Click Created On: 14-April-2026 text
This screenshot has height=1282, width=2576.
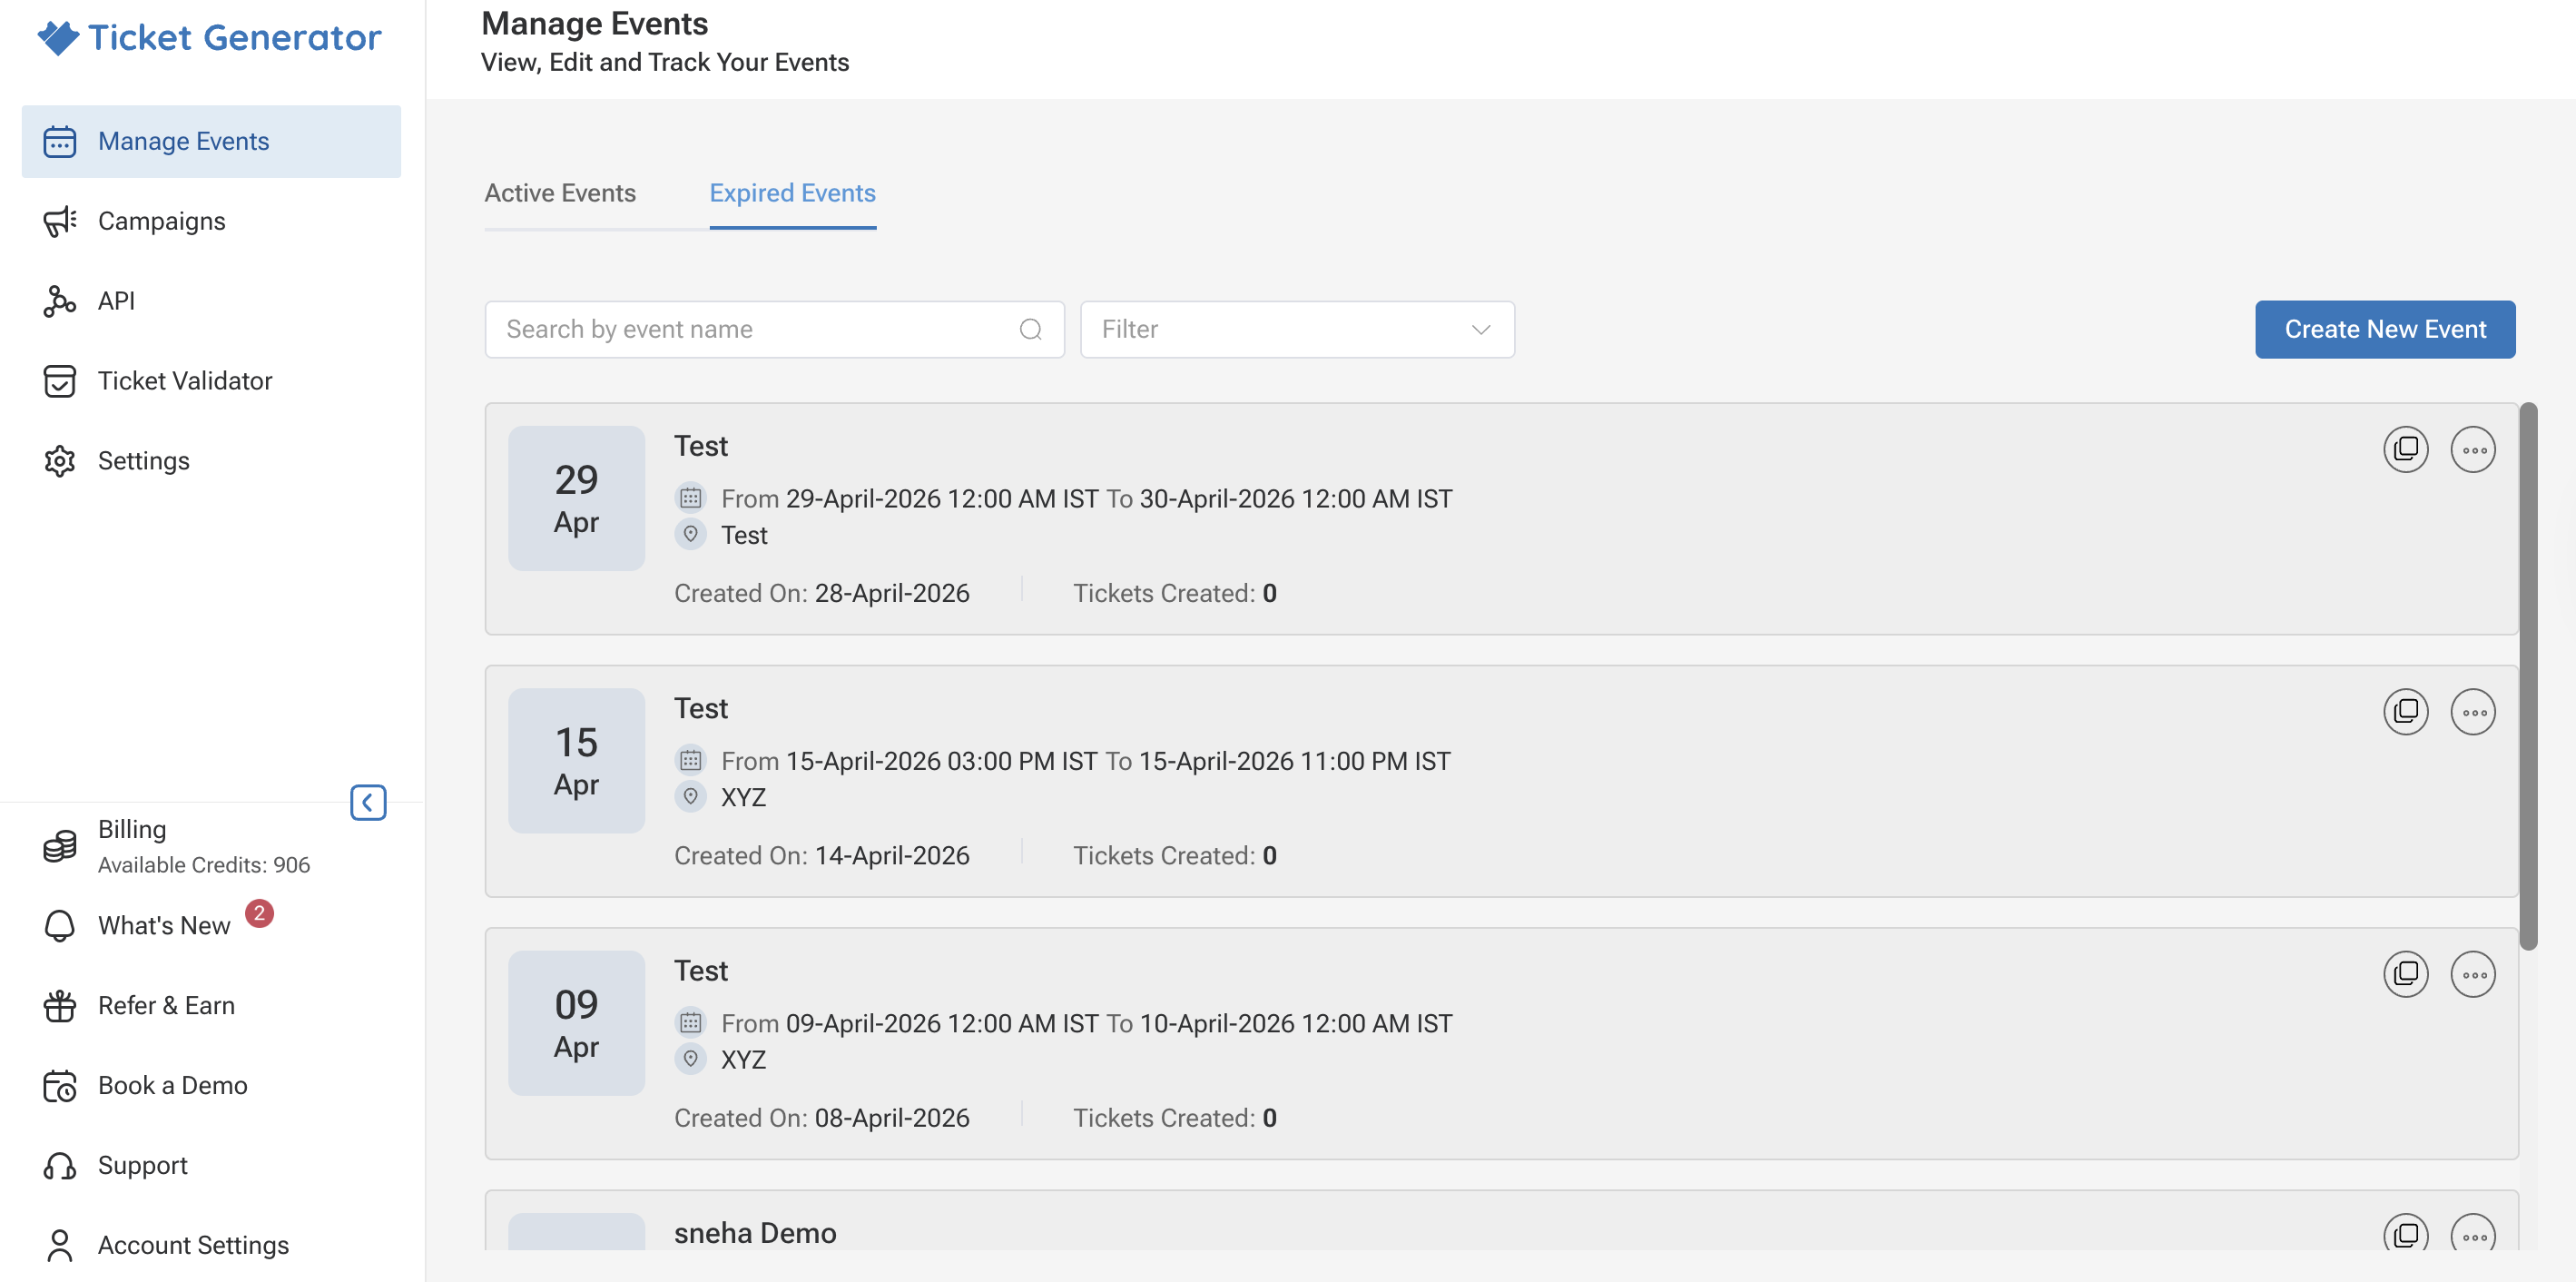tap(821, 856)
